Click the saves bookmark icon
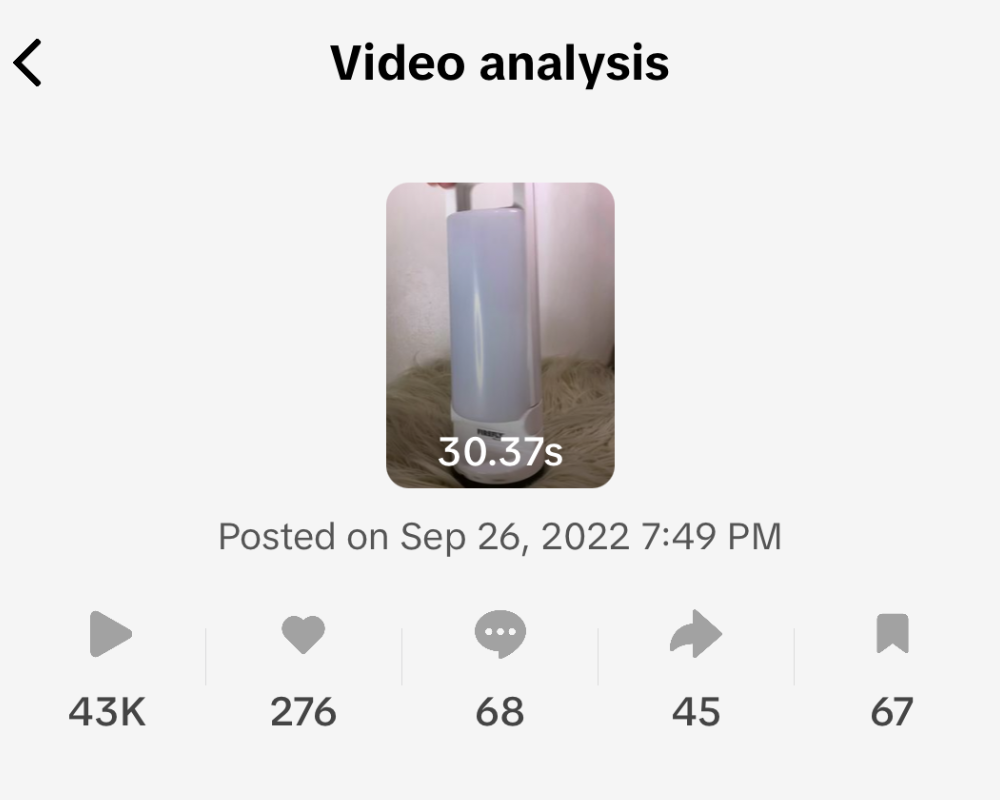1000x800 pixels. click(x=891, y=634)
